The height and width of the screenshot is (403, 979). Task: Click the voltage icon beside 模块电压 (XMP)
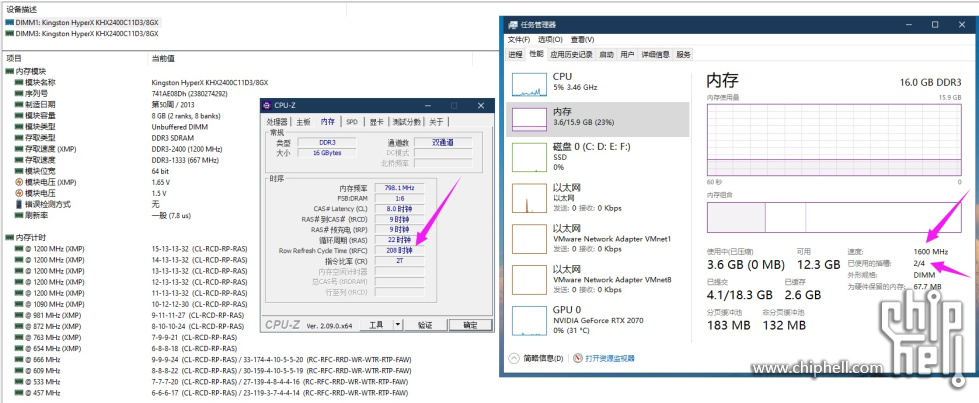click(19, 182)
